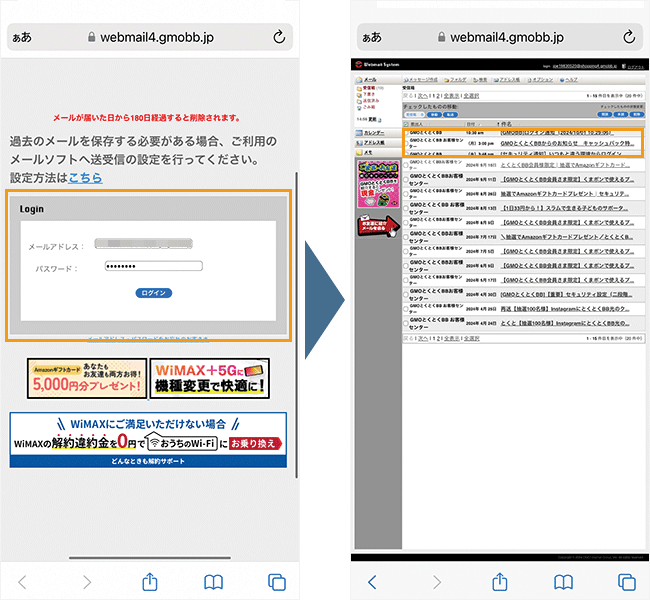The width and height of the screenshot is (650, 600).
Task: Click the pink 現金 campaign banner in the sidebar
Action: (x=378, y=184)
